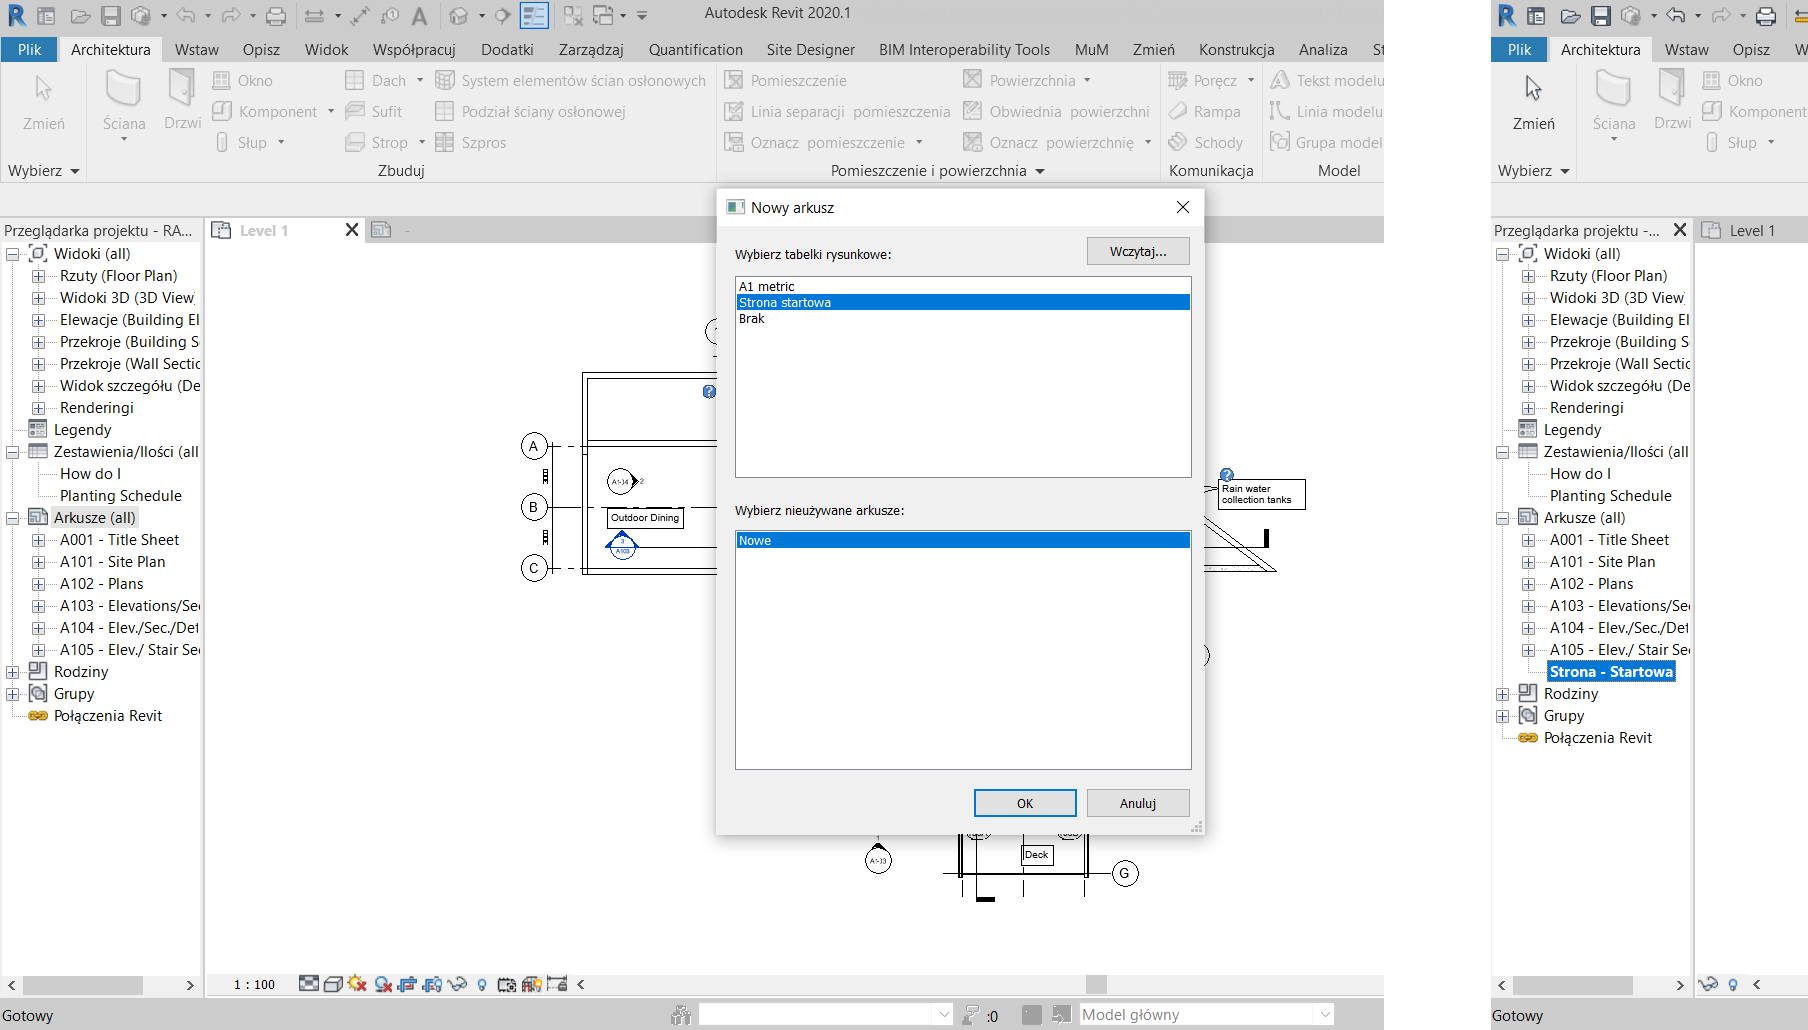
Task: Switch to the Zarządzaj ribbon tab
Action: point(590,50)
